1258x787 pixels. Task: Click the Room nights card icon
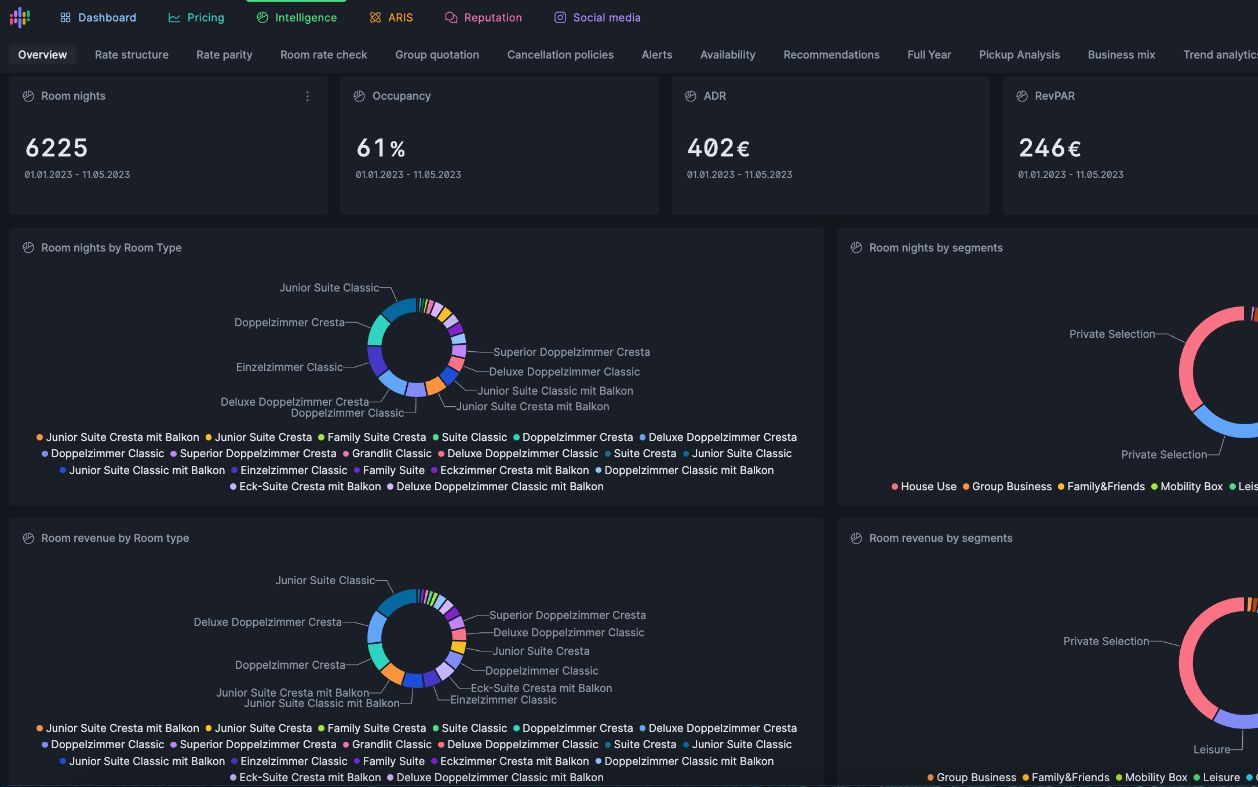click(x=28, y=96)
